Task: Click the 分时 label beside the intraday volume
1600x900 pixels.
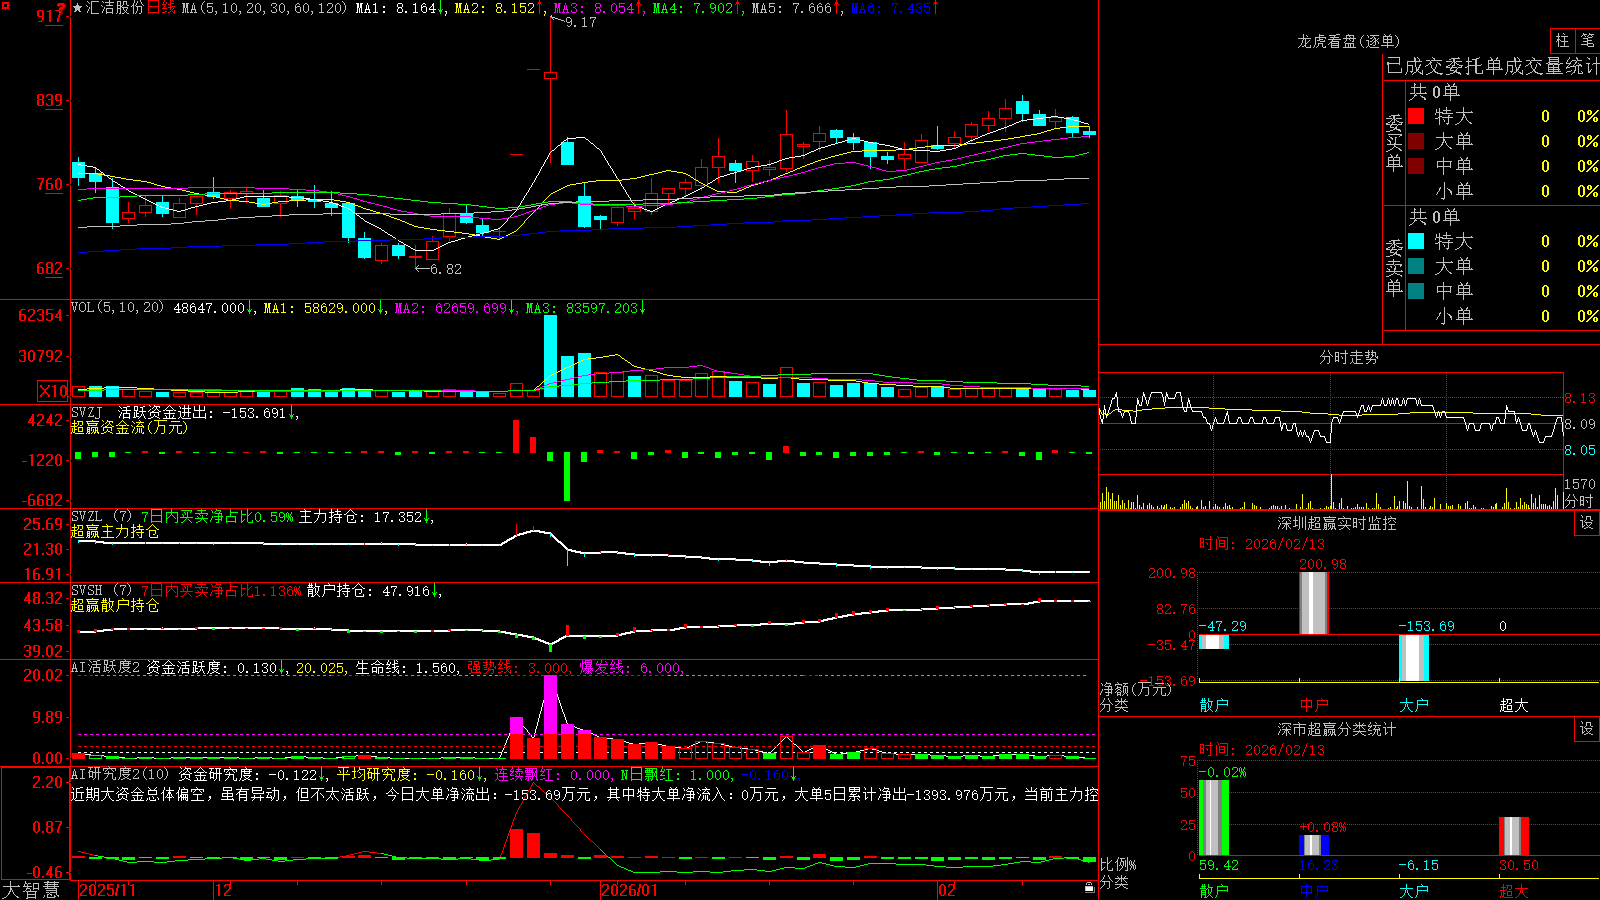Action: pyautogui.click(x=1579, y=501)
